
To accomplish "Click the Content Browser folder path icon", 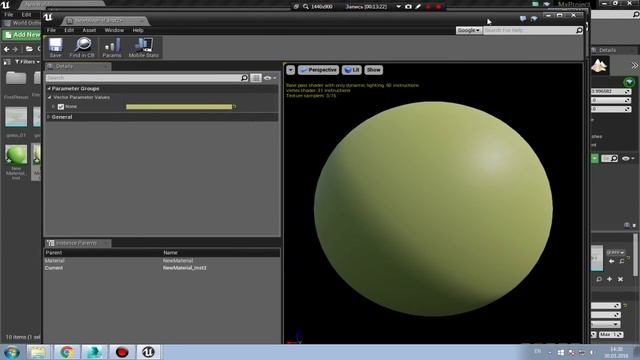I will 29,49.
